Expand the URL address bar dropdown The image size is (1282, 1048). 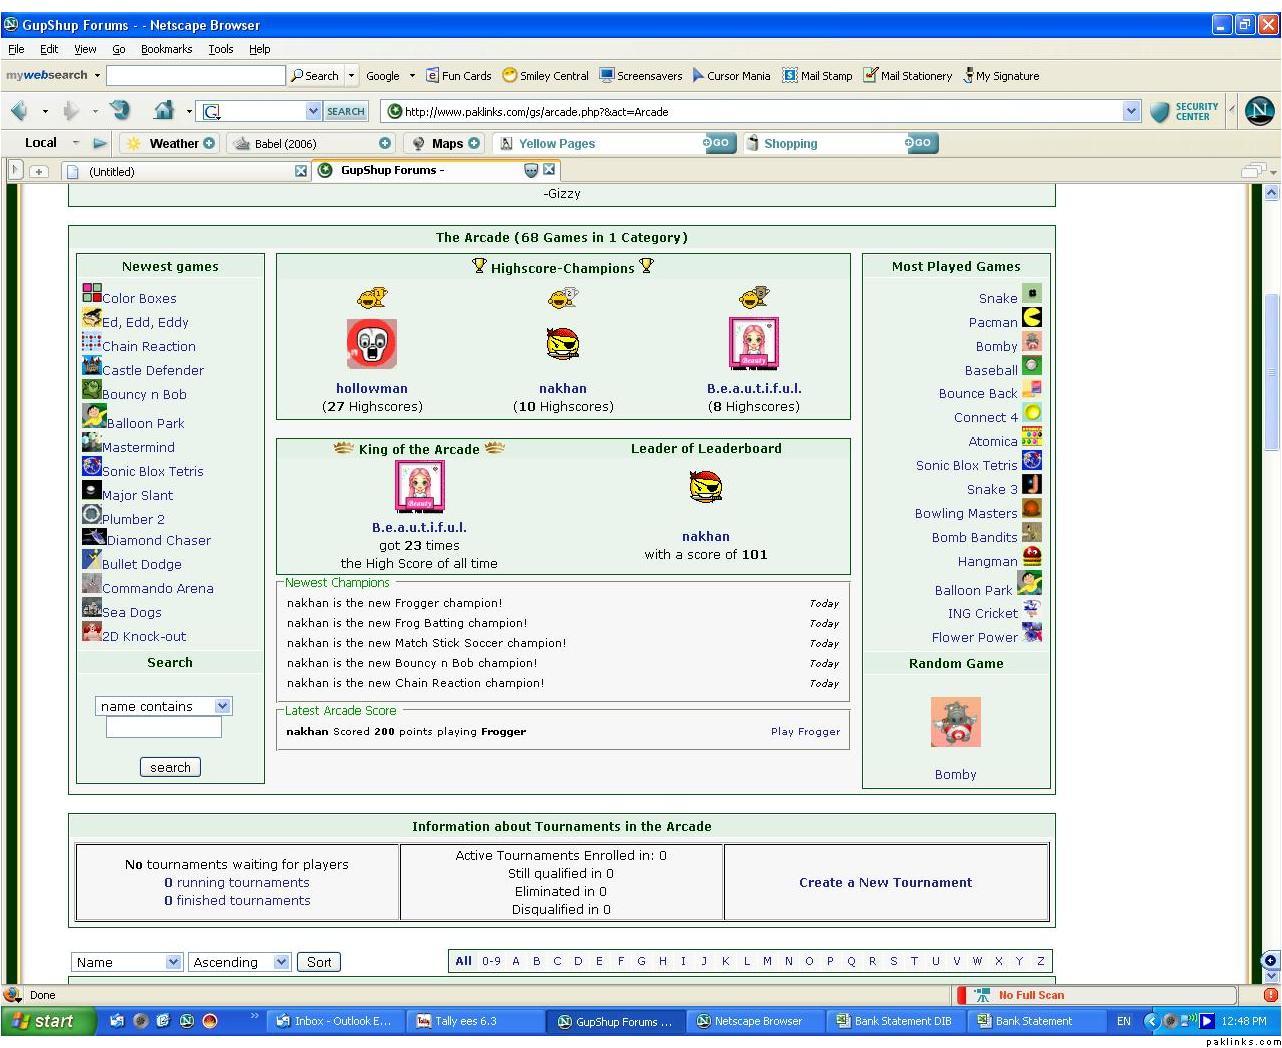point(1131,111)
